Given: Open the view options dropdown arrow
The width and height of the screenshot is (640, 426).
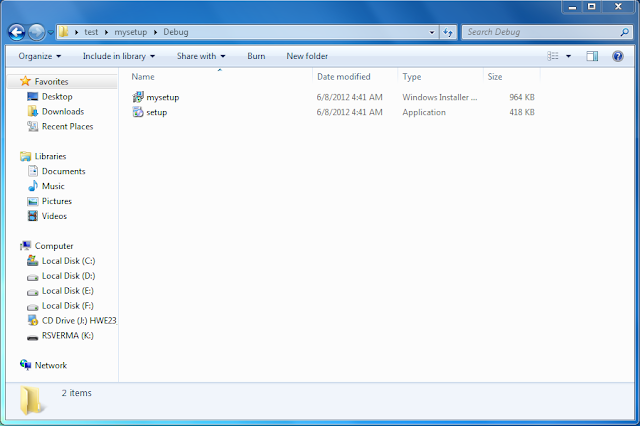Looking at the screenshot, I should point(568,56).
